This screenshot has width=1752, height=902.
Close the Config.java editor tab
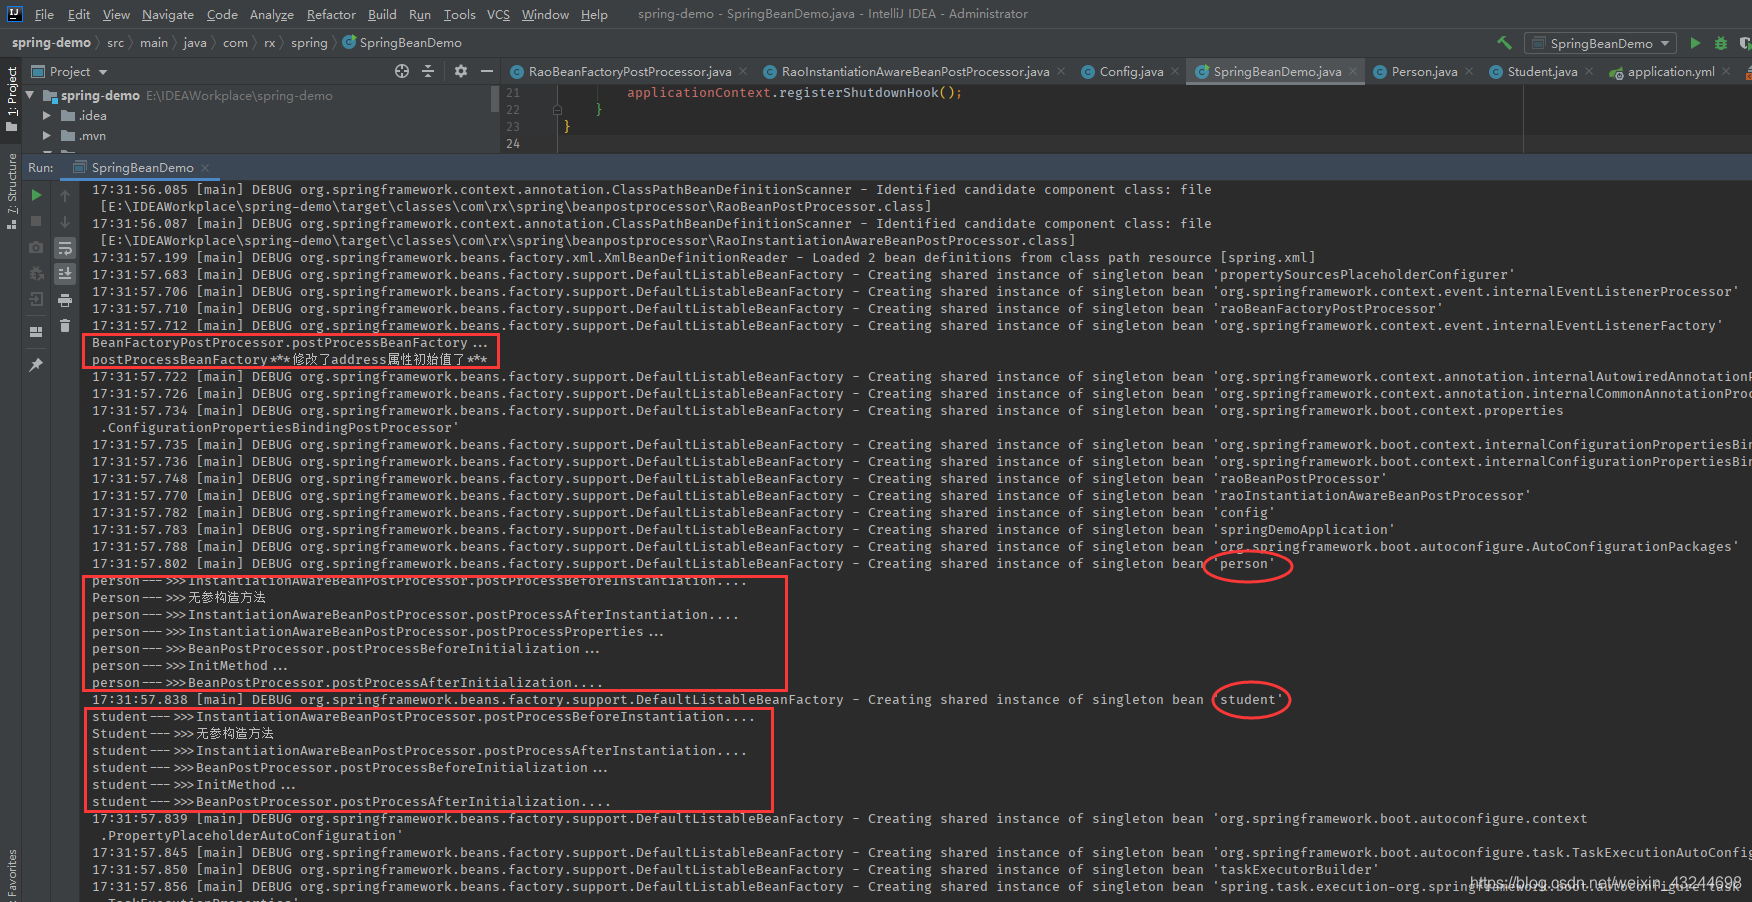coord(1175,71)
